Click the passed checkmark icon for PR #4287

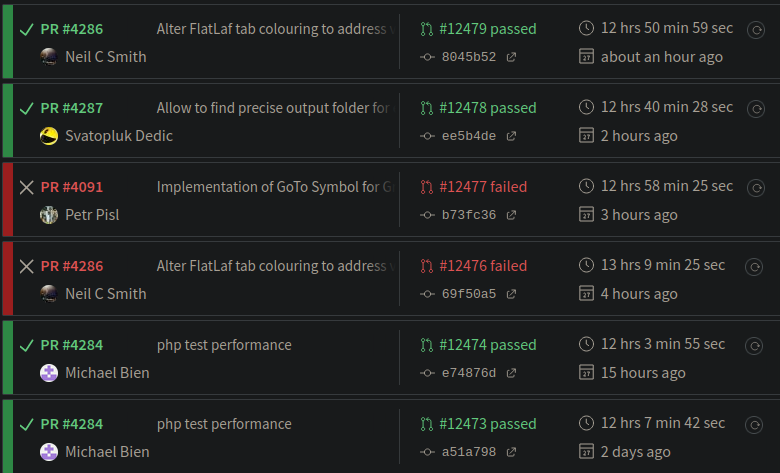point(27,108)
